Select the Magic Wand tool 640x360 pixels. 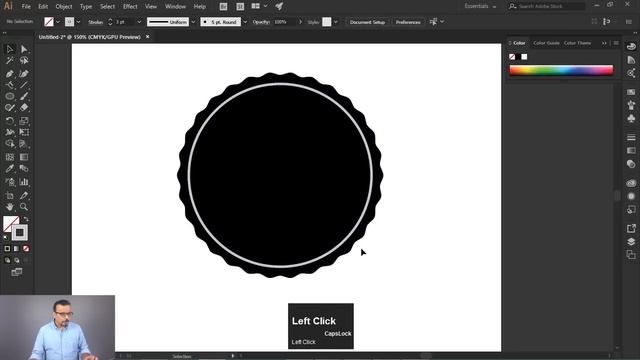click(x=10, y=61)
